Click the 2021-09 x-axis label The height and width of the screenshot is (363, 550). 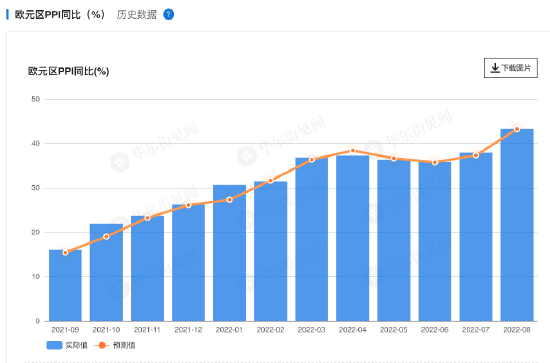click(65, 330)
